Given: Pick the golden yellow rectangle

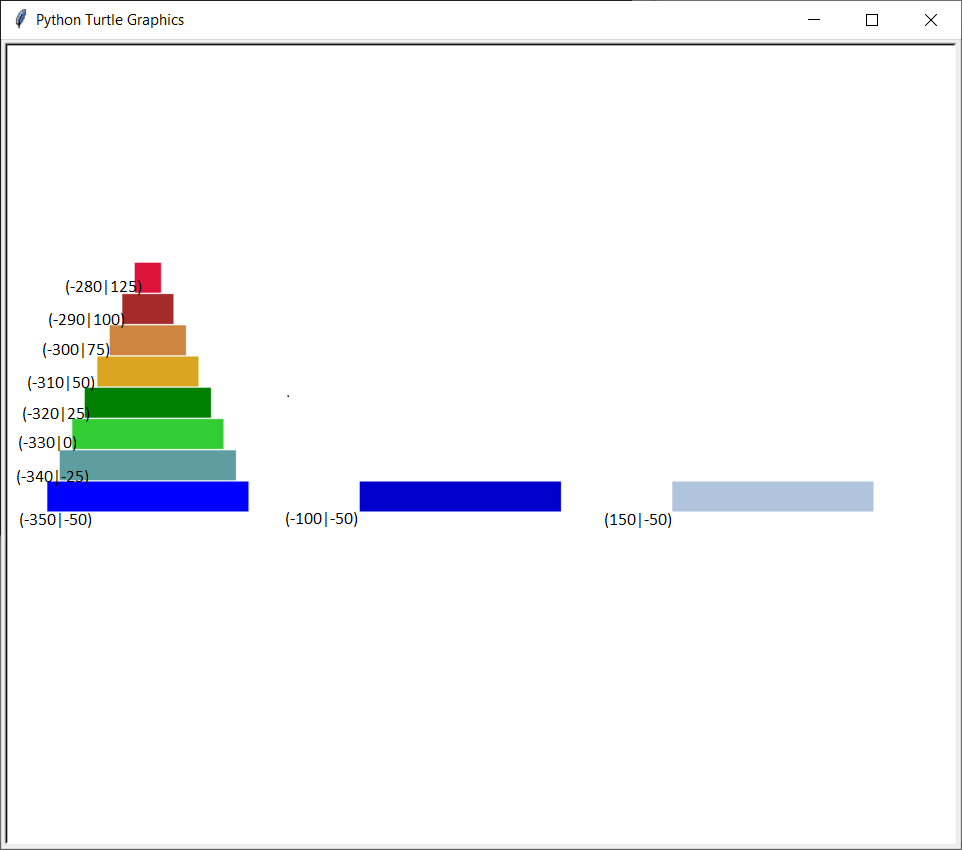Looking at the screenshot, I should (150, 371).
